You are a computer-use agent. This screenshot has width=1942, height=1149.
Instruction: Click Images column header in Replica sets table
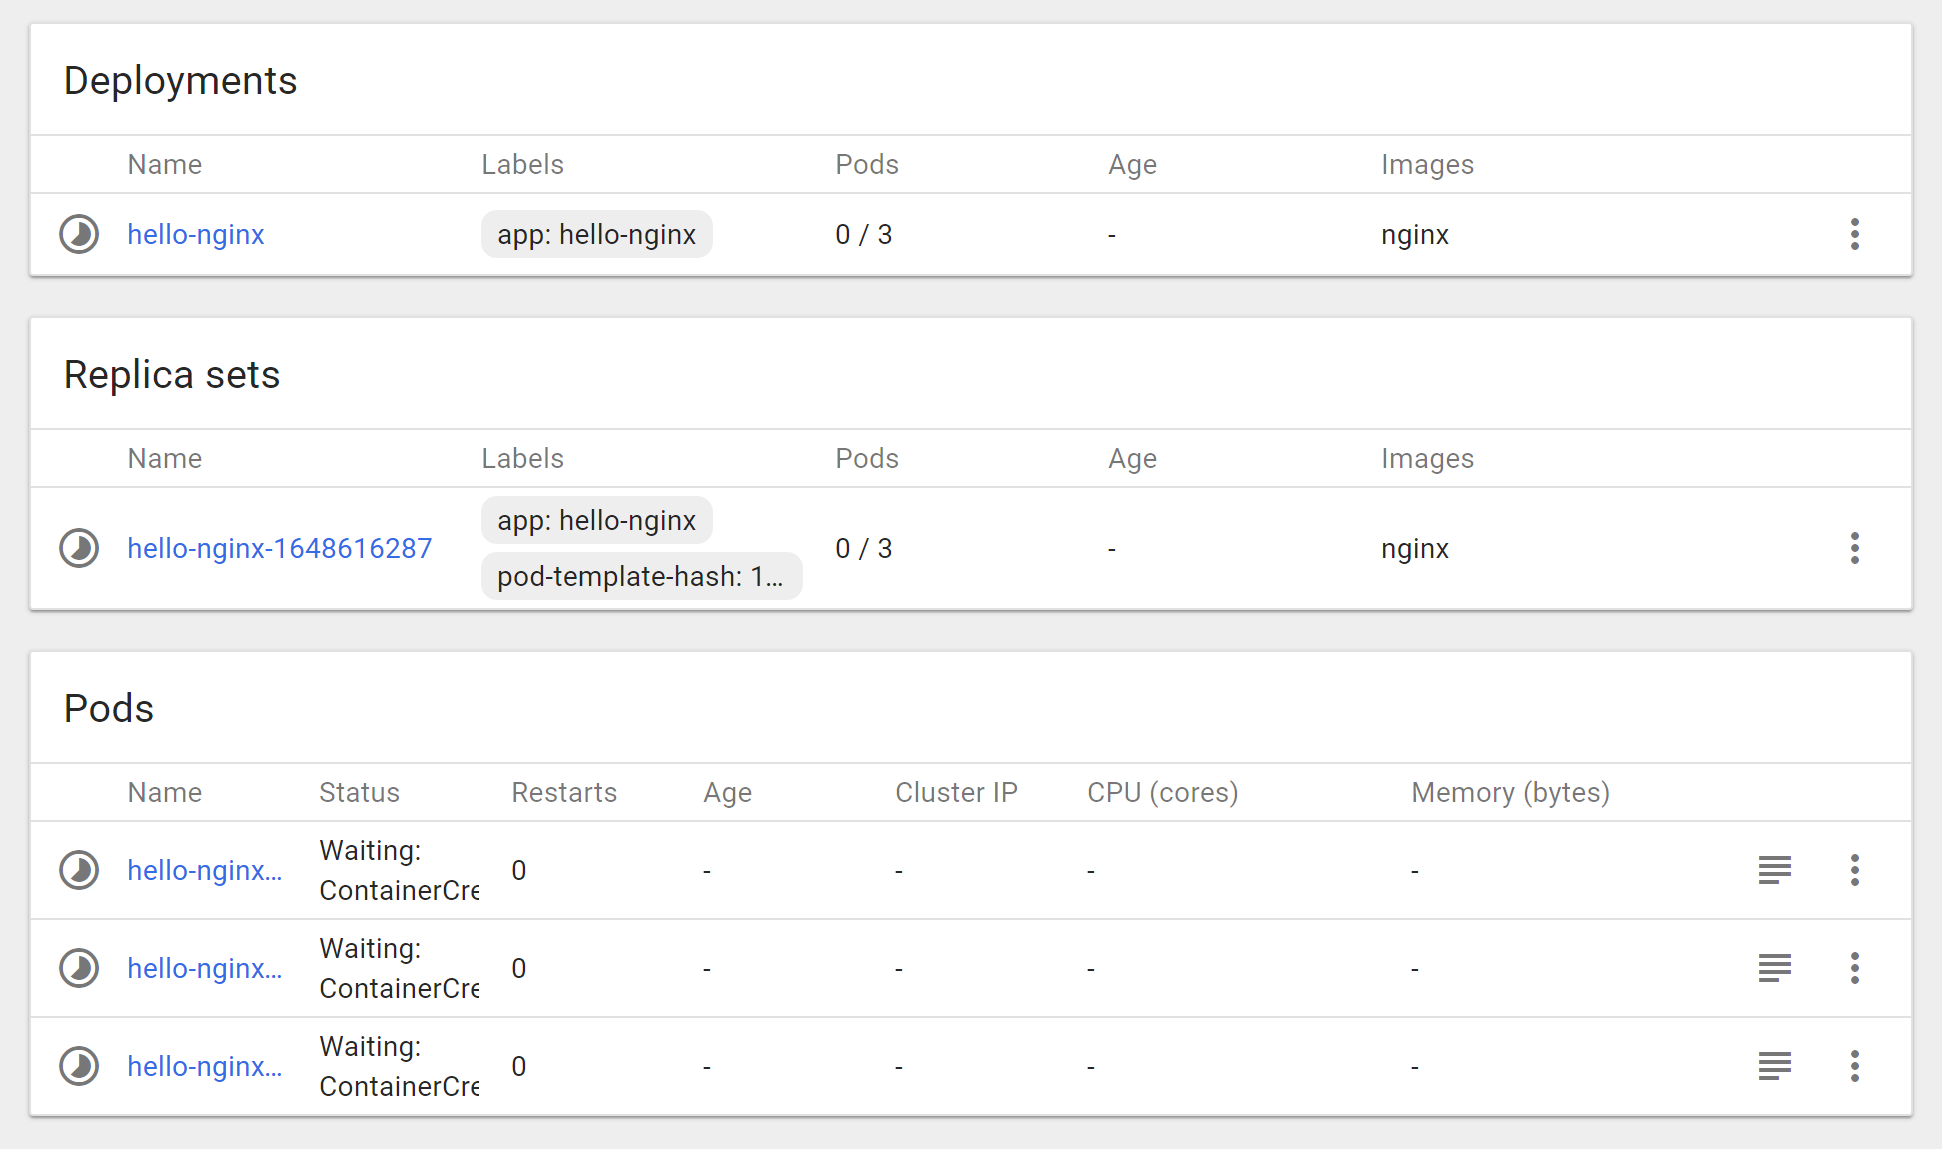click(1428, 458)
